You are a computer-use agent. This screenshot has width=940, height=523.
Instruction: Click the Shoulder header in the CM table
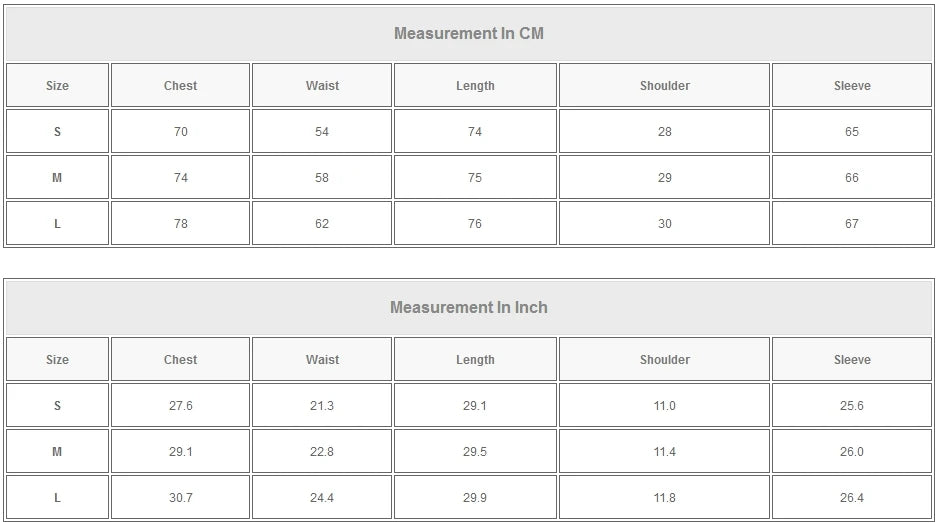pyautogui.click(x=665, y=86)
